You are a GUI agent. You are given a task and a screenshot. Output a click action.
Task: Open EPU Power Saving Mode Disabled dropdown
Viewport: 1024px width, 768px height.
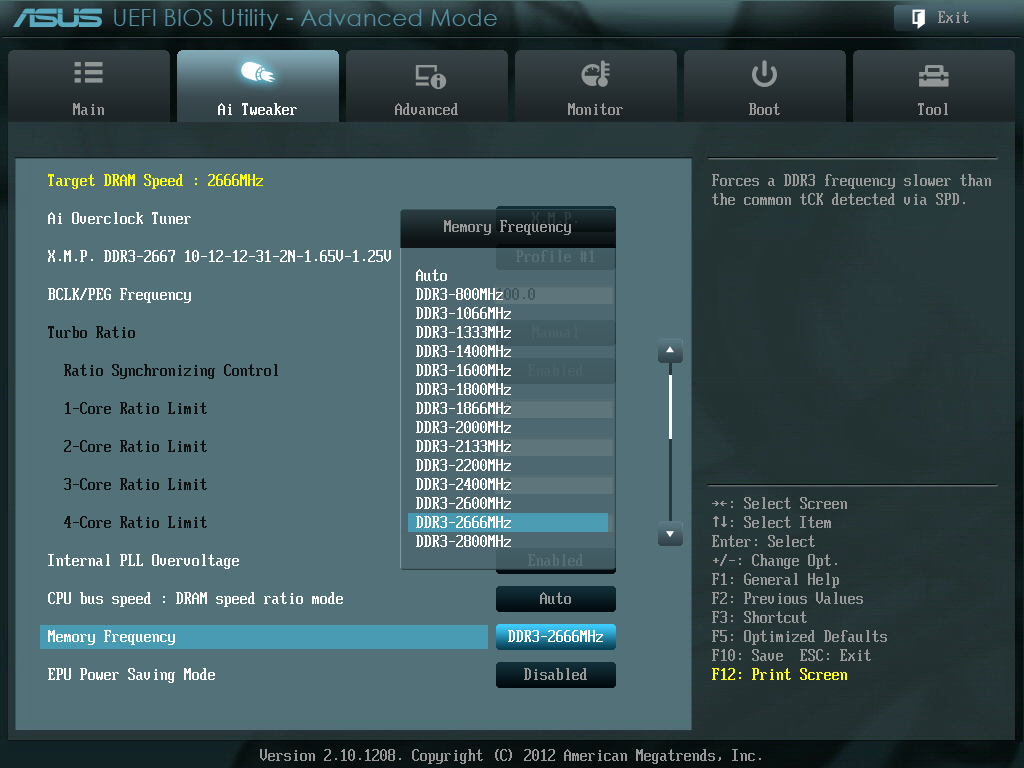click(x=556, y=675)
